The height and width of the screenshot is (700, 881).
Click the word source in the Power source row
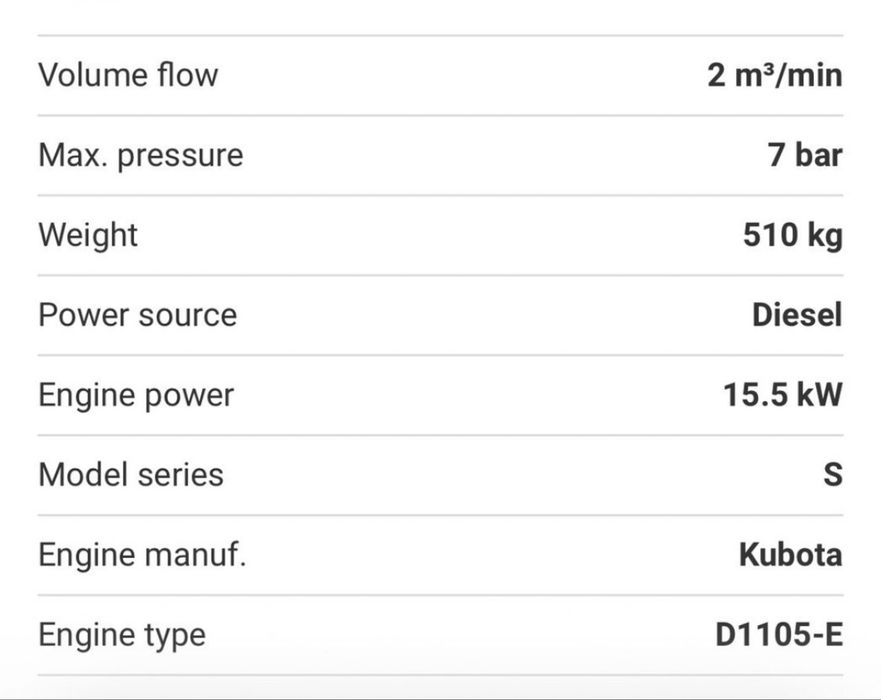pyautogui.click(x=188, y=316)
